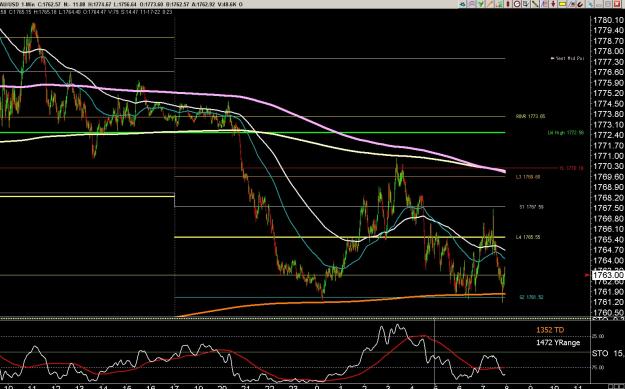Click the blue vertical lines toolbar icon
Screen dimensions: 625x389
[544, 4]
